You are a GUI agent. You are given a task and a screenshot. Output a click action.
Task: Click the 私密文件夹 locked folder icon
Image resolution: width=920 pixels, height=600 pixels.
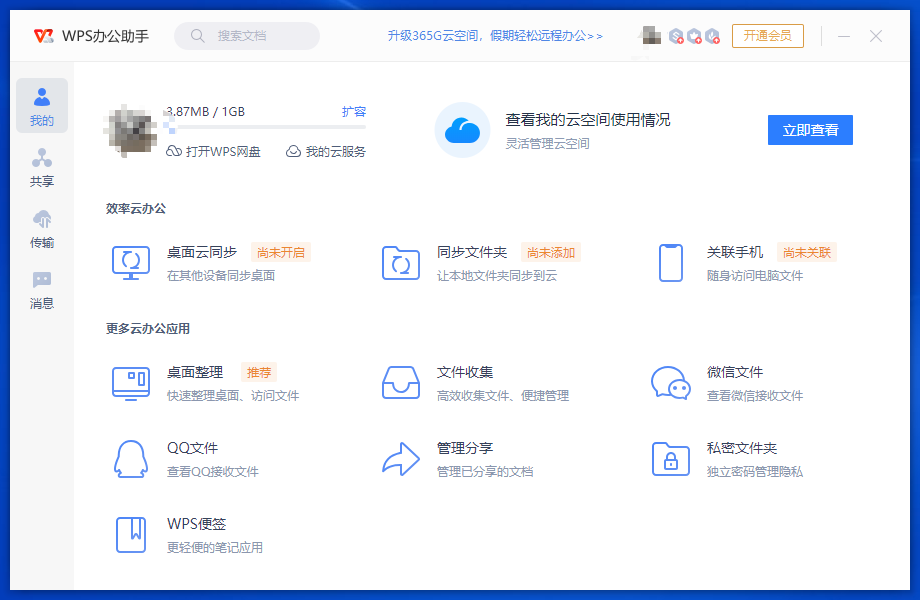[671, 459]
